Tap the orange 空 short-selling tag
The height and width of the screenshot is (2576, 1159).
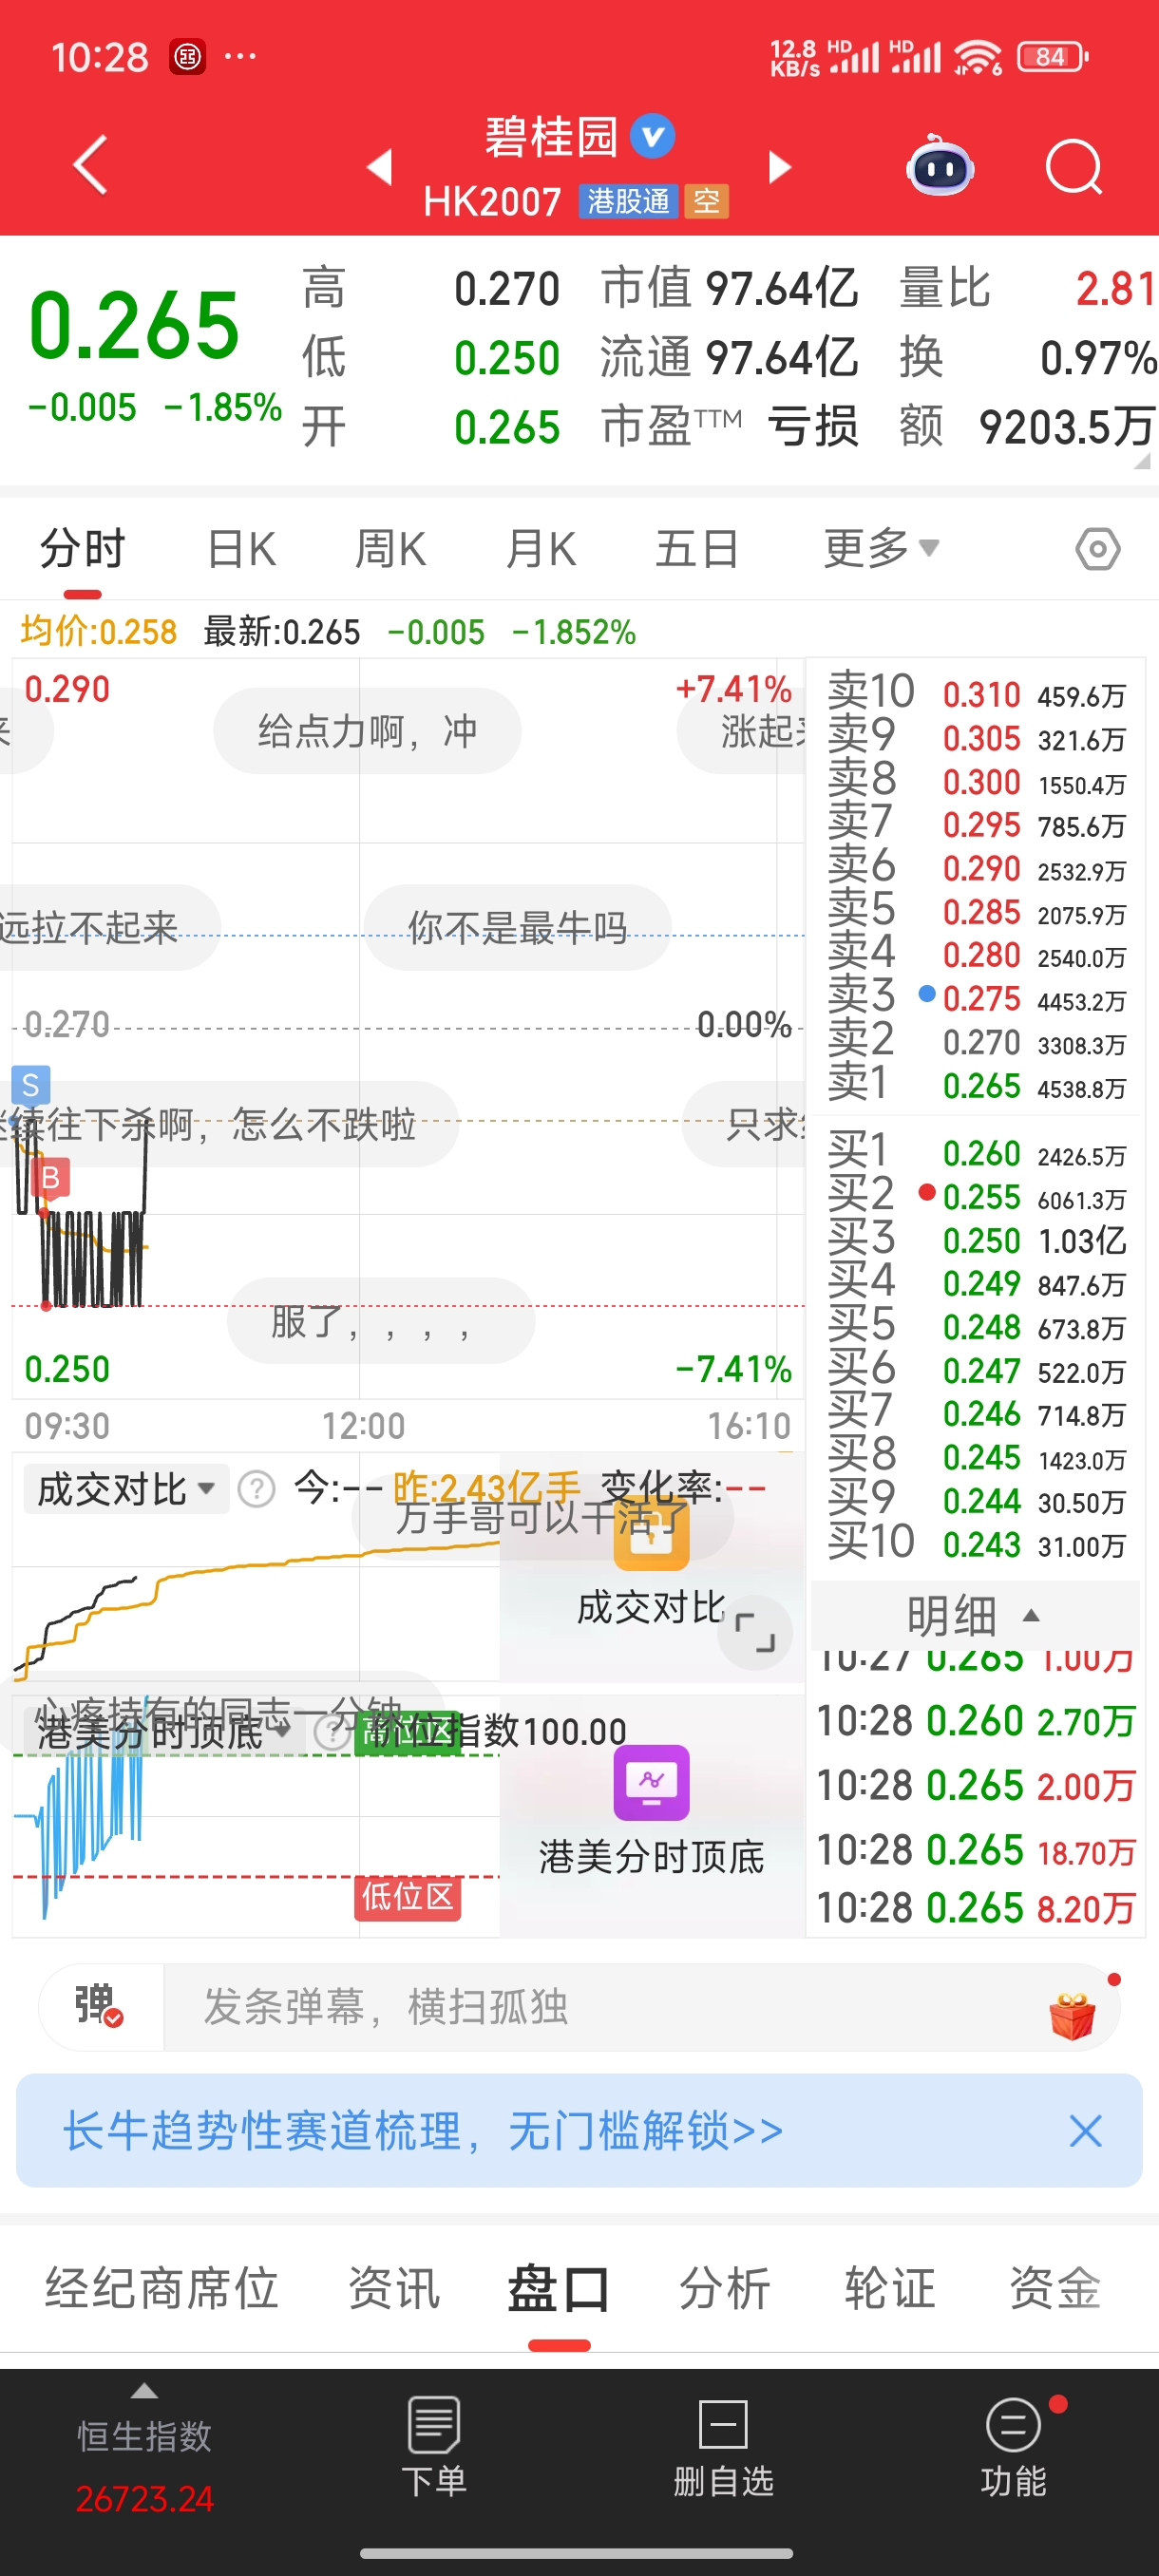[x=707, y=201]
